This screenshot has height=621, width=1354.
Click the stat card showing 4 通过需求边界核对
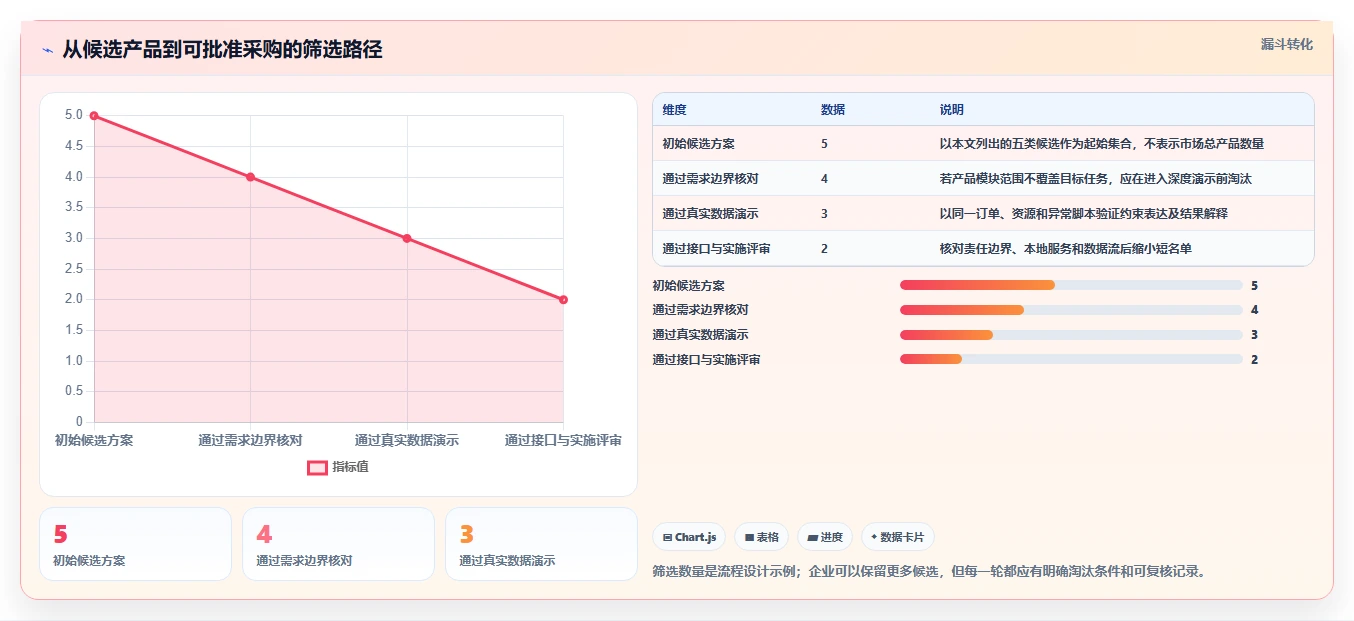(x=338, y=544)
